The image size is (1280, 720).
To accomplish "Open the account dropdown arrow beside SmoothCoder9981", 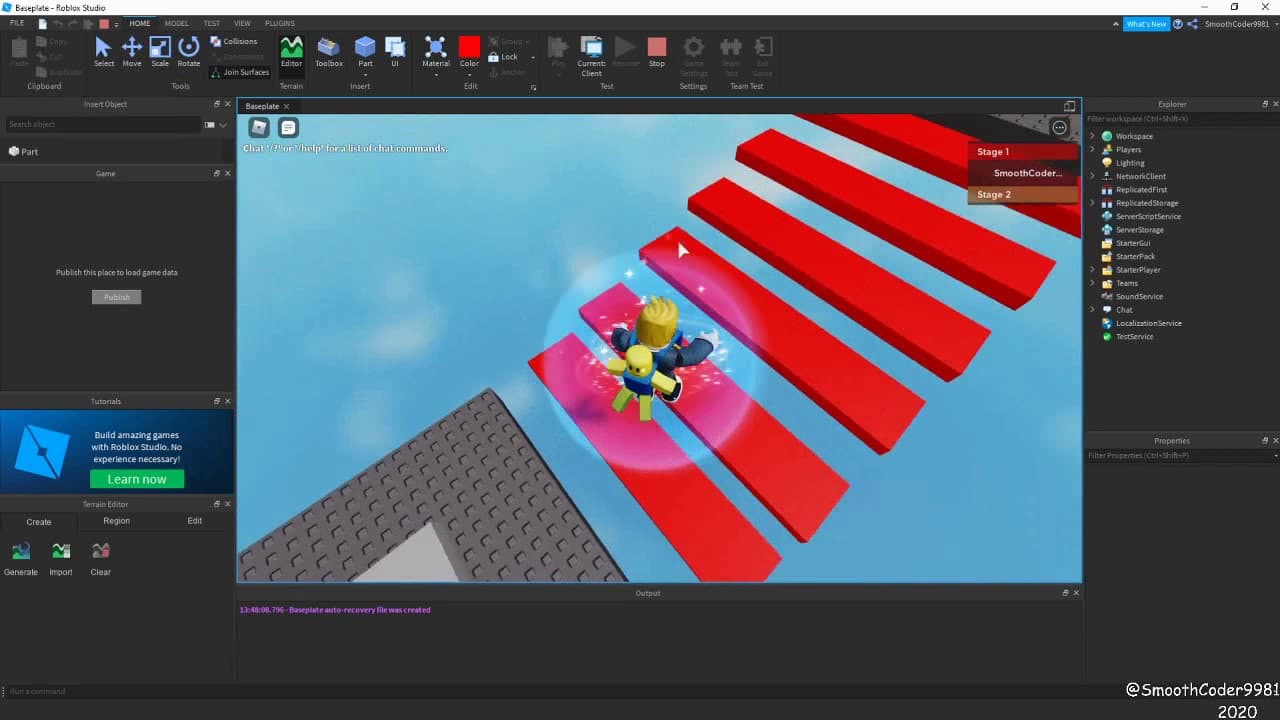I will tap(1275, 24).
